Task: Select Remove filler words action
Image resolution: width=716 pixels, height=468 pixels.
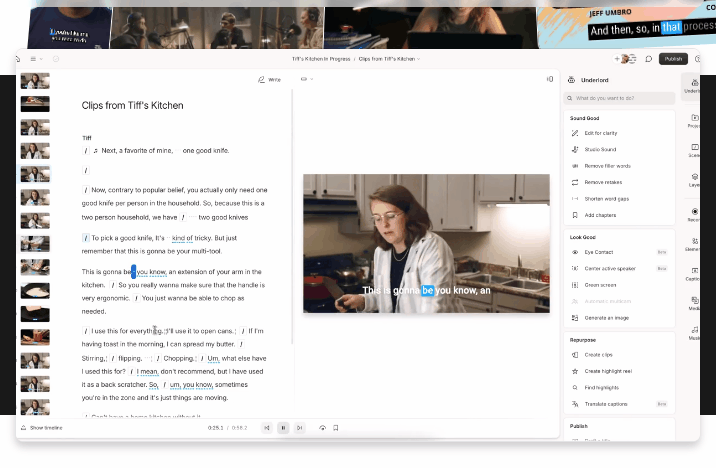Action: (x=619, y=166)
